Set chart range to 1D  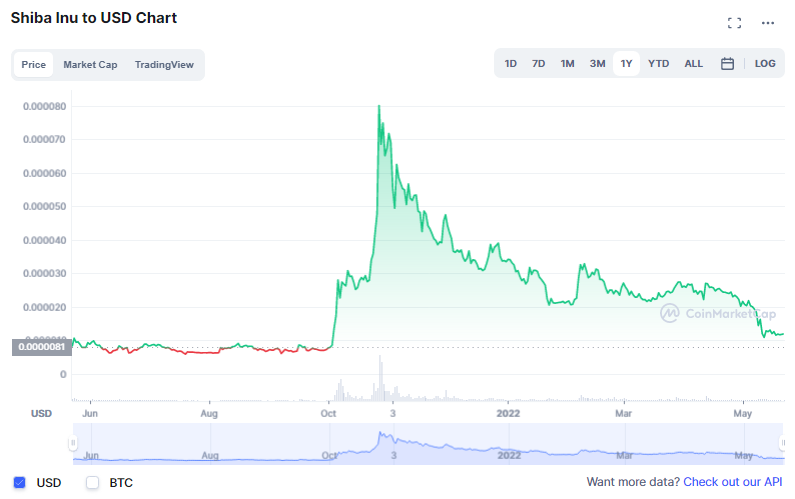tap(511, 63)
